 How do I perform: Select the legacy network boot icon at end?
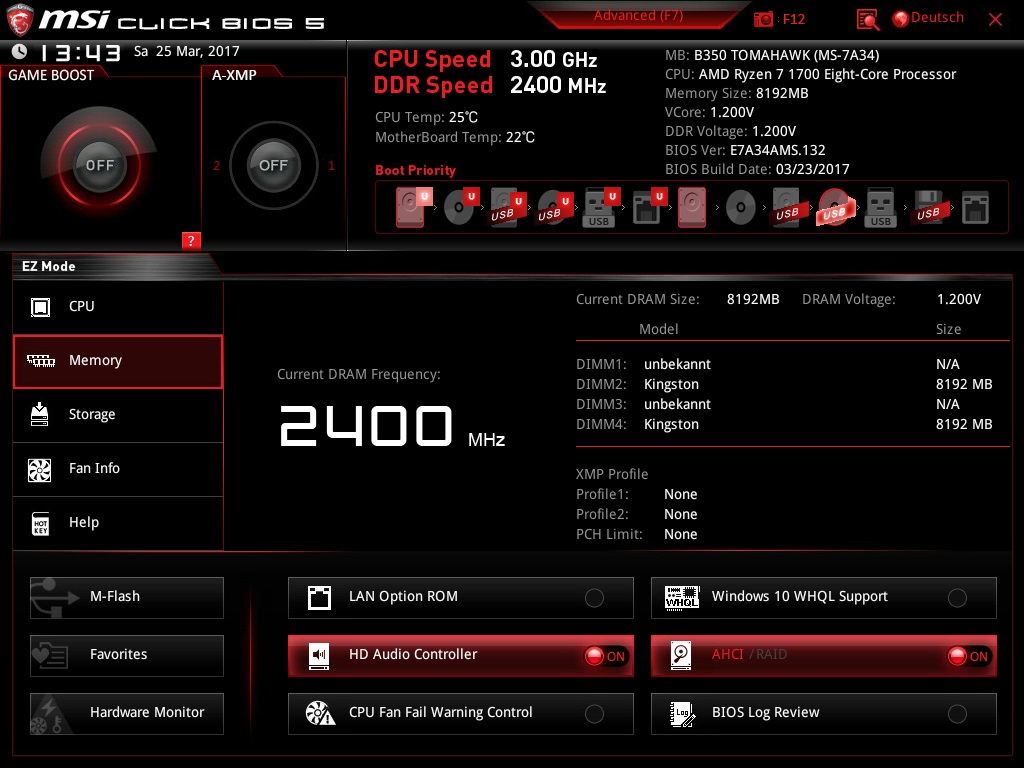pyautogui.click(x=976, y=208)
